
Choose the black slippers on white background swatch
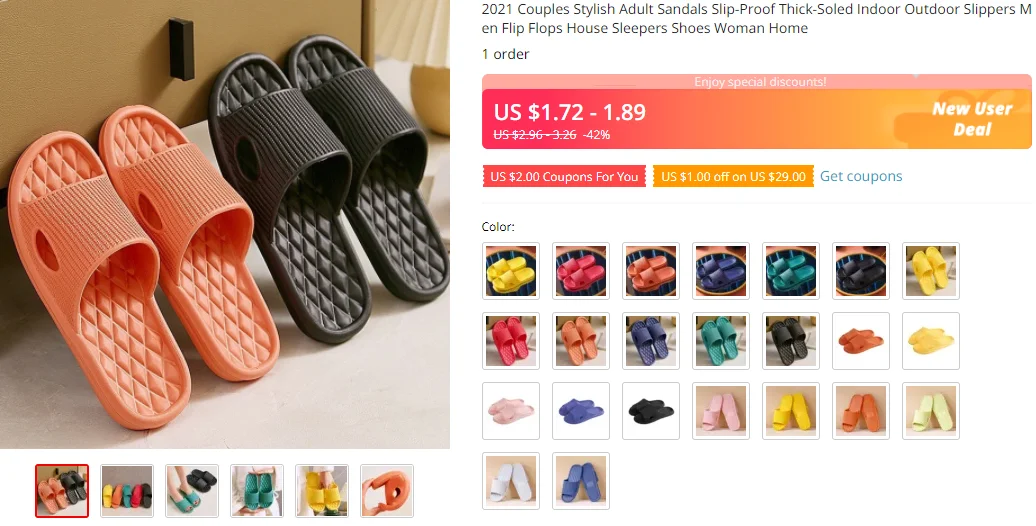tap(651, 411)
